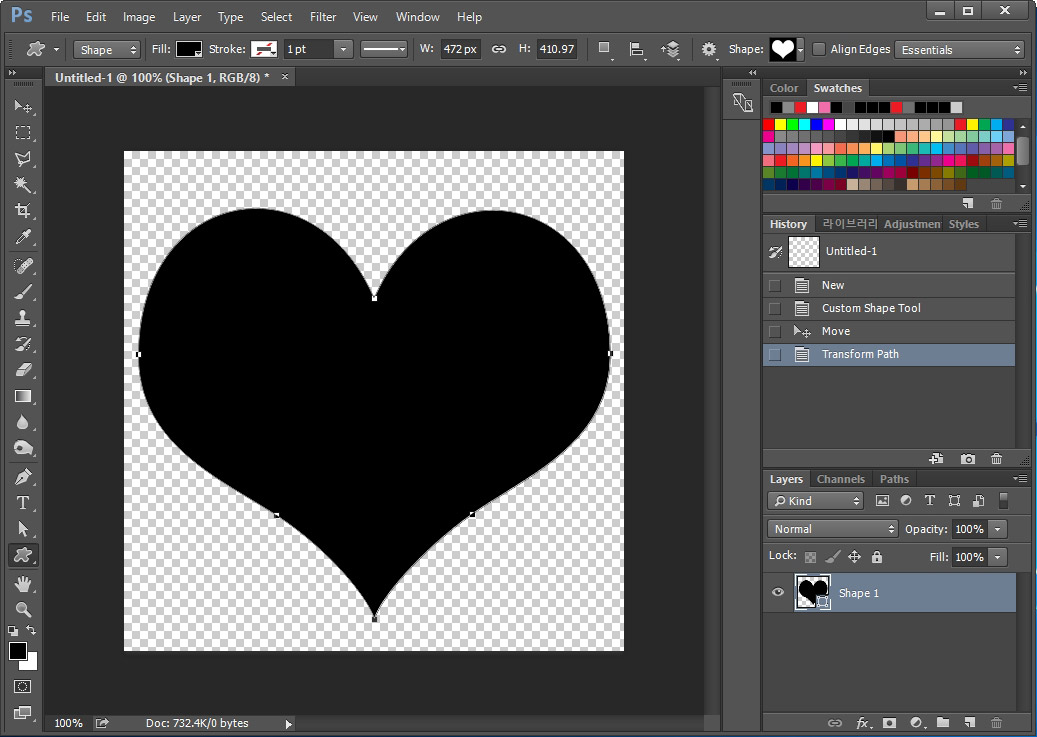1037x737 pixels.
Task: Select the Magic Wand tool
Action: click(x=23, y=185)
